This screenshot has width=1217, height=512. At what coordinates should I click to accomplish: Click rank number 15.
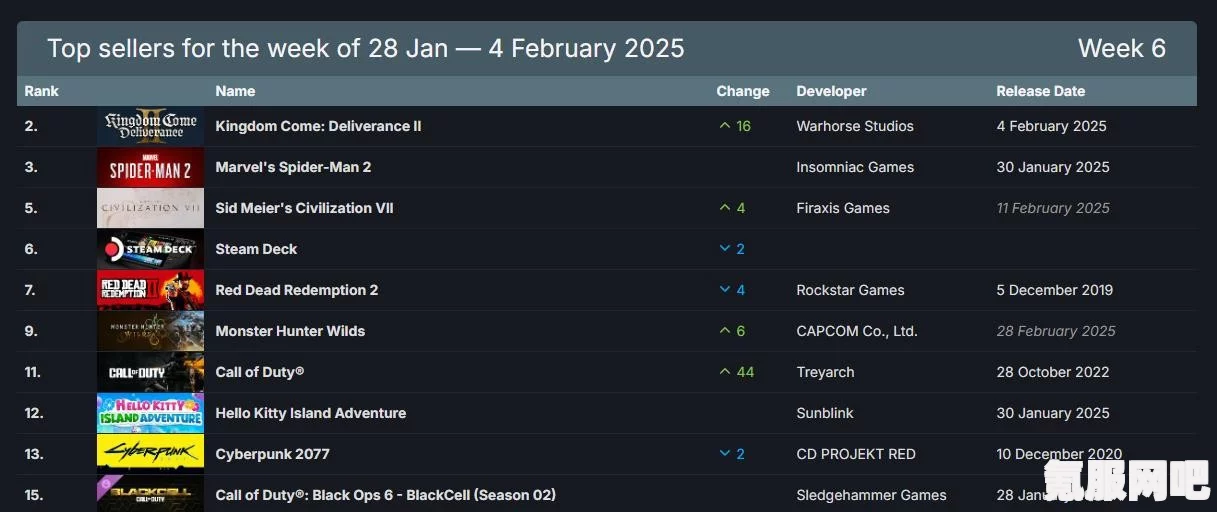click(x=34, y=495)
